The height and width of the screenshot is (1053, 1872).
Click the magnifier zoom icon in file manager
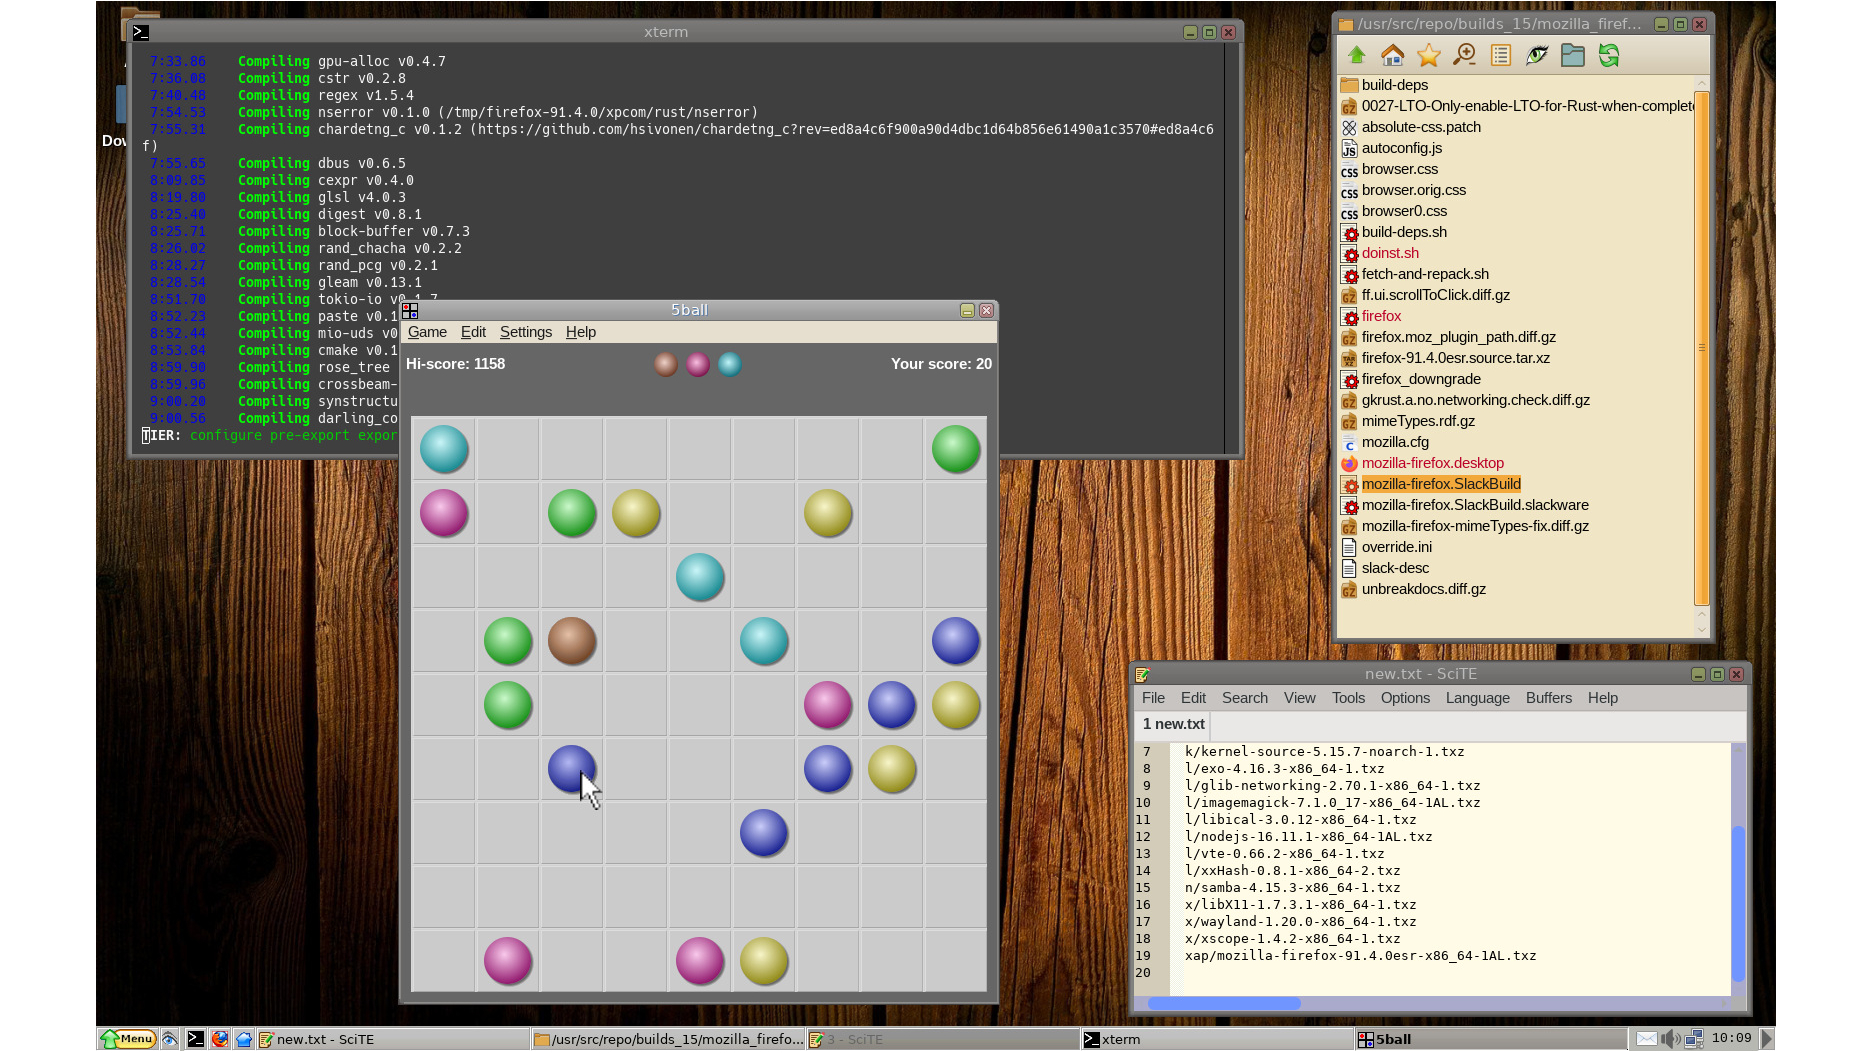(x=1464, y=56)
